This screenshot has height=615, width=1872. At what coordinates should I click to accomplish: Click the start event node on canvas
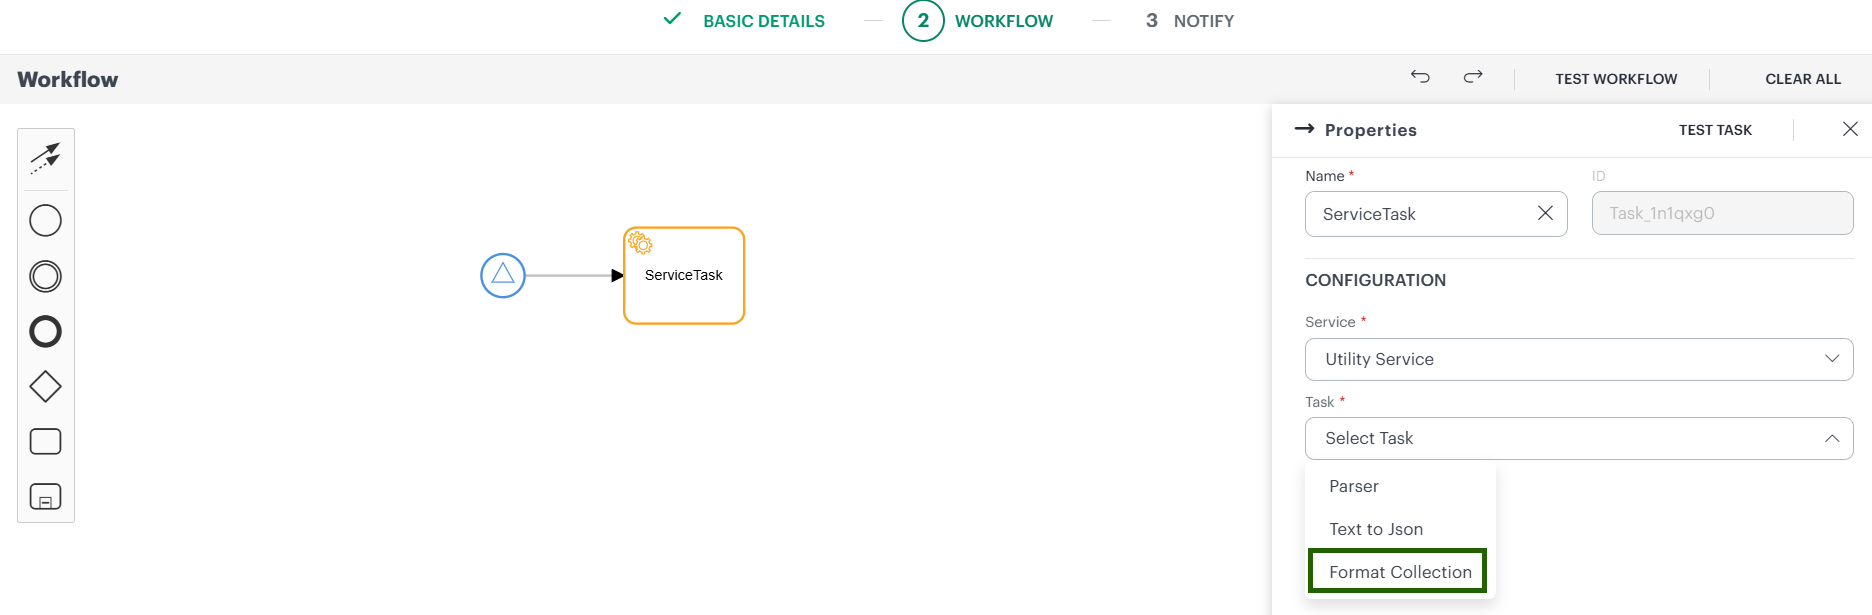[503, 275]
